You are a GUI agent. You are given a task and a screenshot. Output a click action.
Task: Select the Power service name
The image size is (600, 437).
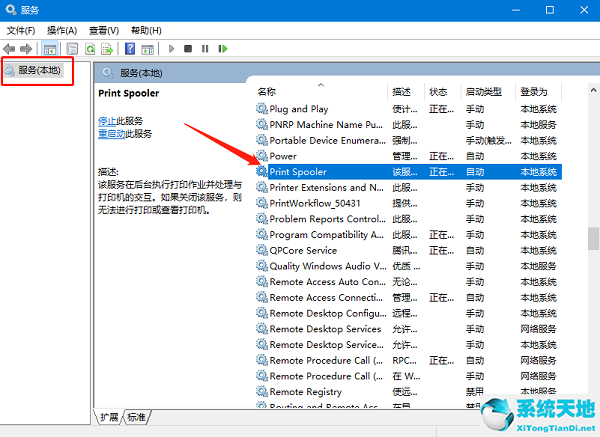point(283,156)
